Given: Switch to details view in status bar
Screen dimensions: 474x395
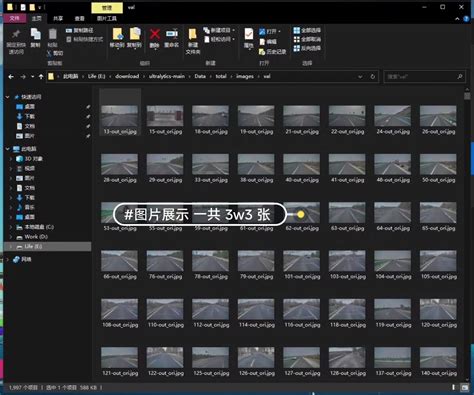Looking at the screenshot, I should [x=453, y=387].
